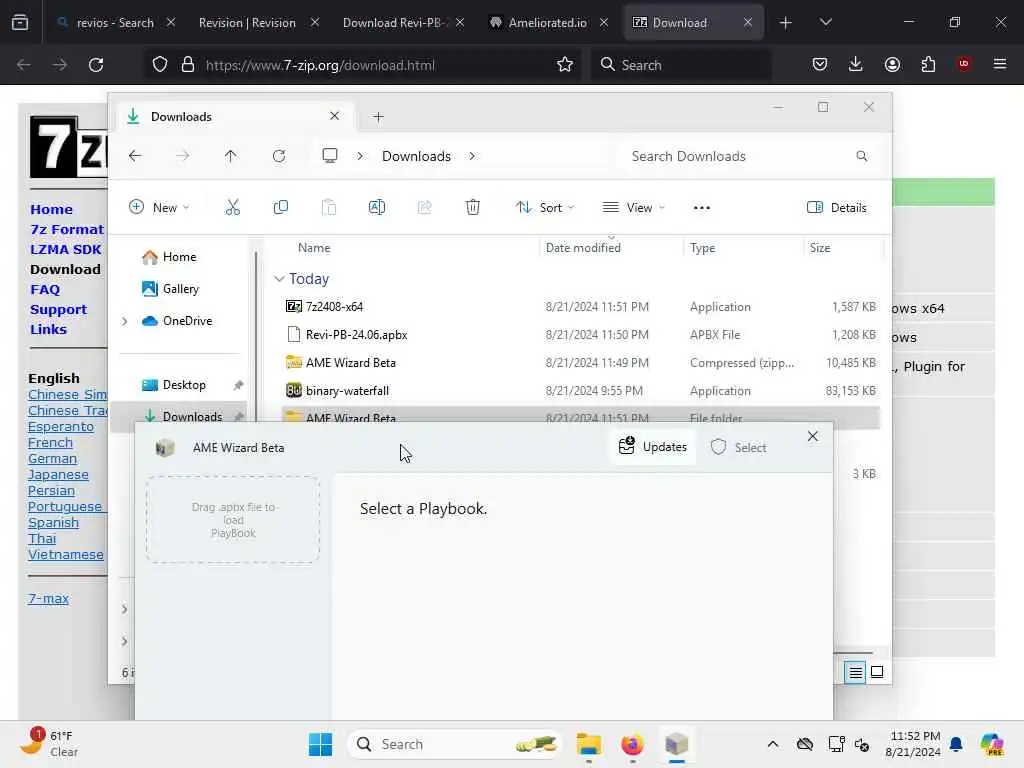Open Firefox list all tabs dropdown
1024x768 pixels.
[x=825, y=22]
